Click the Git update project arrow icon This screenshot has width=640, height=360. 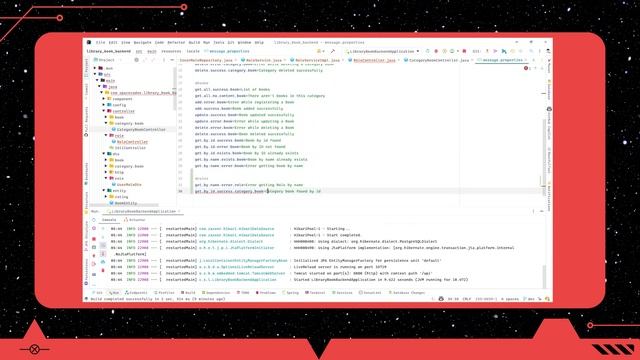tap(487, 51)
